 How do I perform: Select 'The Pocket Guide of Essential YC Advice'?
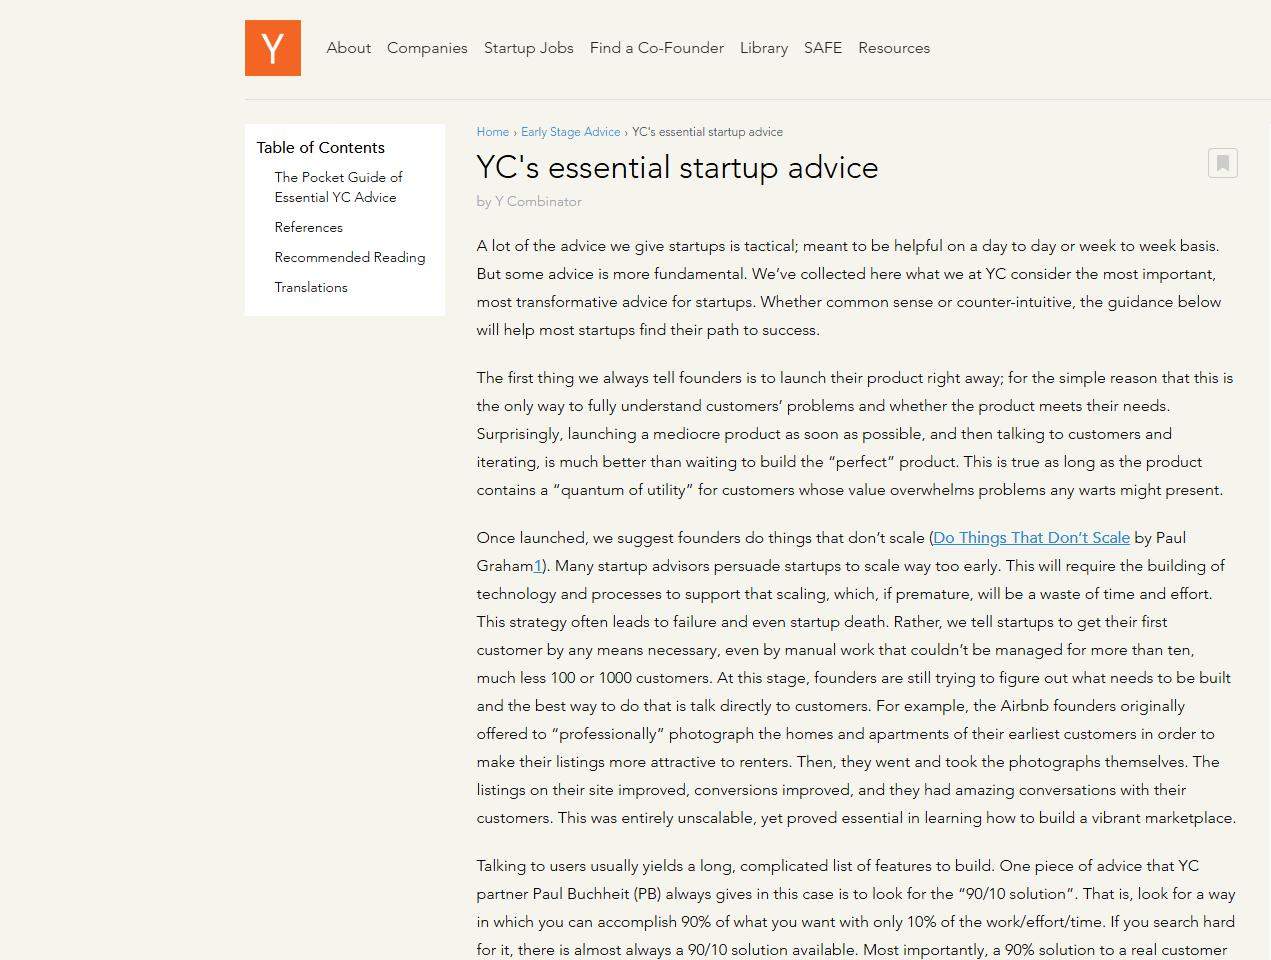(338, 187)
